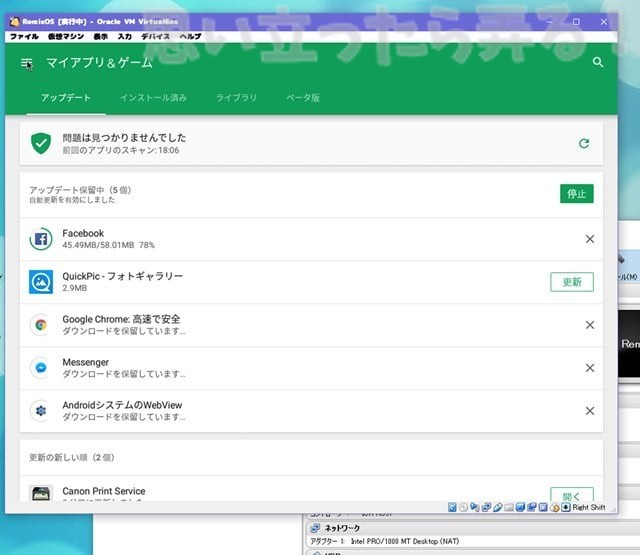
Task: Cancel the WebView pending download
Action: pyautogui.click(x=590, y=411)
